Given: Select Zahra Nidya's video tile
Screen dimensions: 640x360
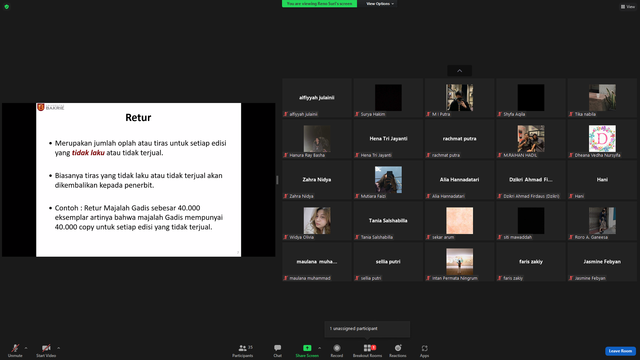Looking at the screenshot, I should click(x=317, y=180).
